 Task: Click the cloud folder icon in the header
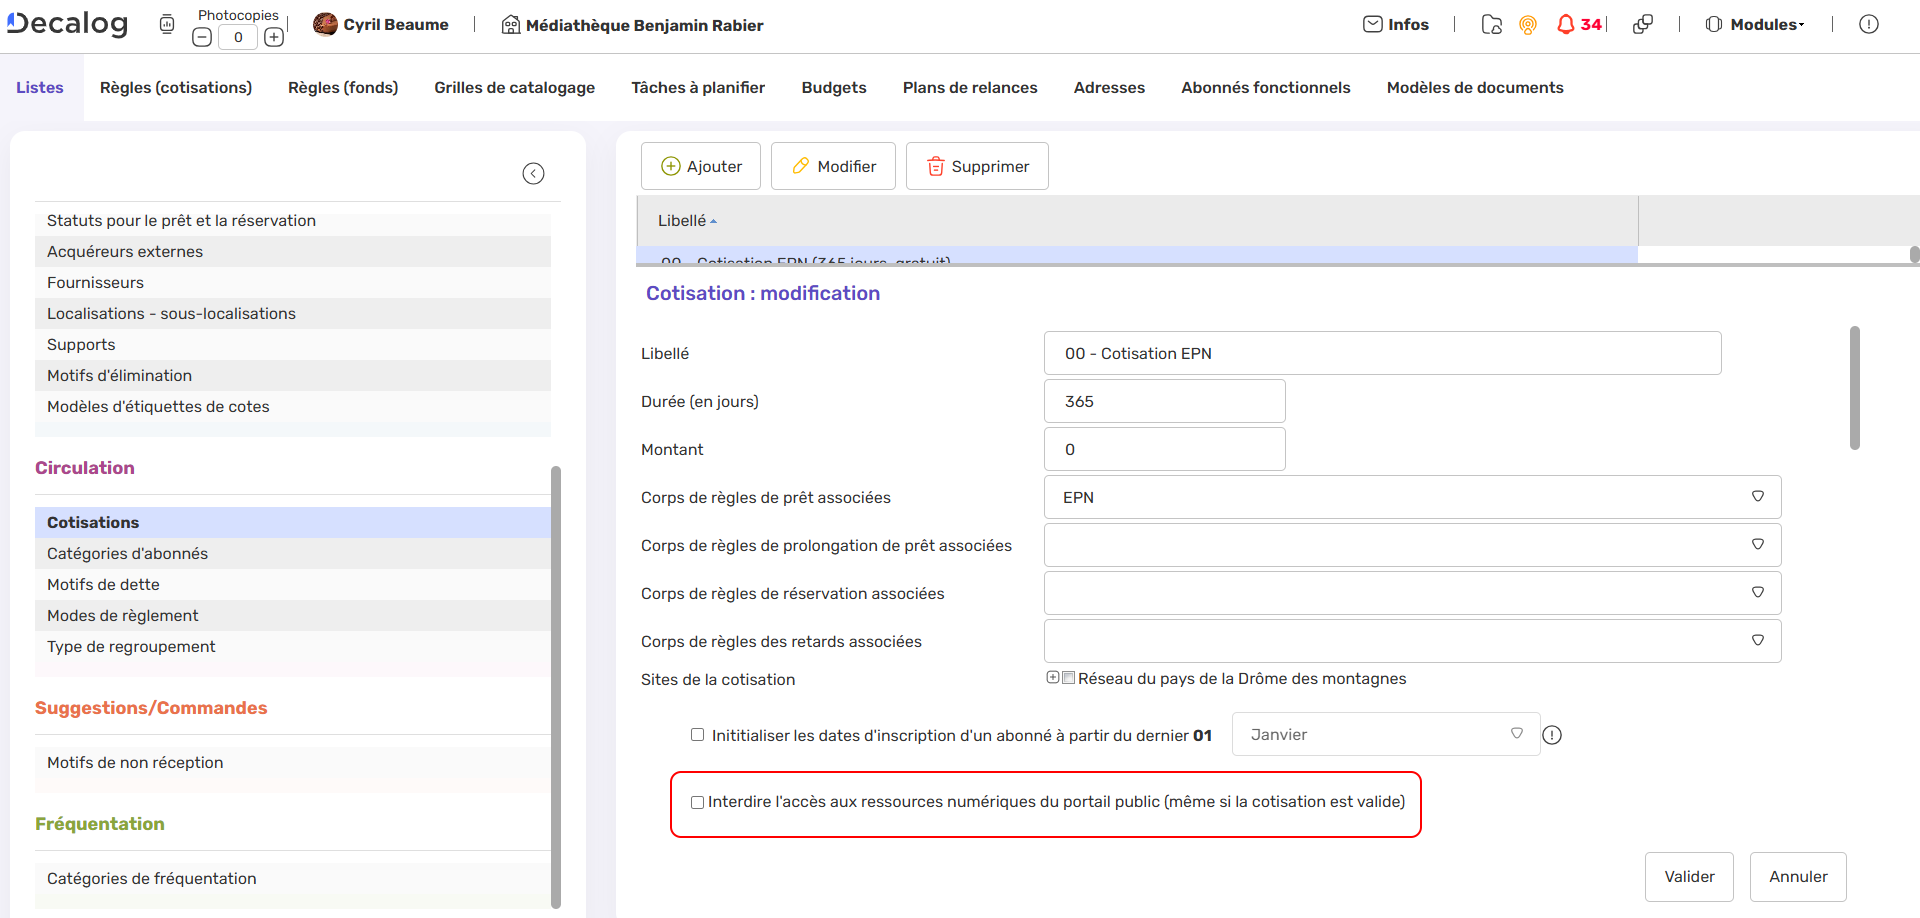[x=1491, y=25]
